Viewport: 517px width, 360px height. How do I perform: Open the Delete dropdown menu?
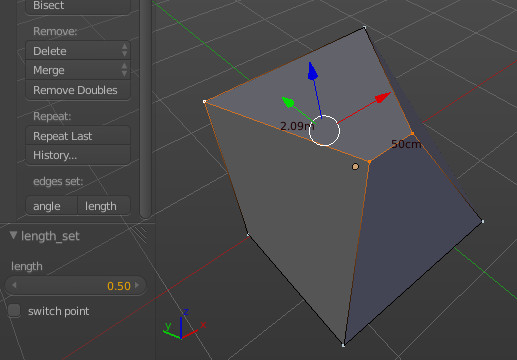(78, 51)
